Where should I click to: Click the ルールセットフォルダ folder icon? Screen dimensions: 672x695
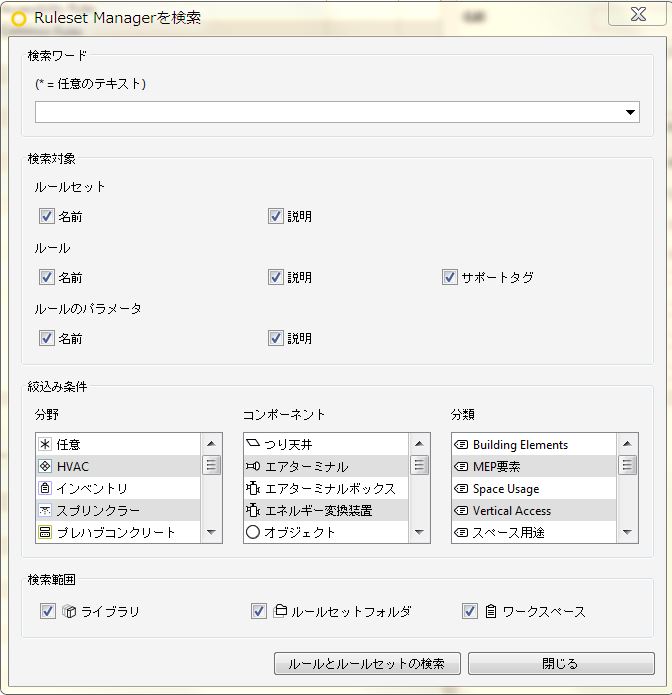pos(280,610)
